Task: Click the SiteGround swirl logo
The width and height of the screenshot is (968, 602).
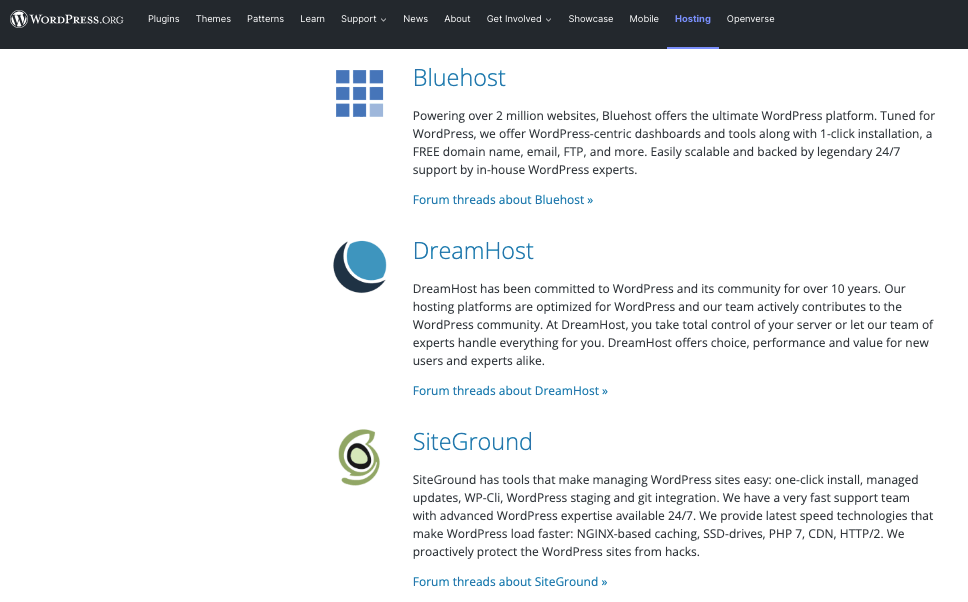Action: 359,458
